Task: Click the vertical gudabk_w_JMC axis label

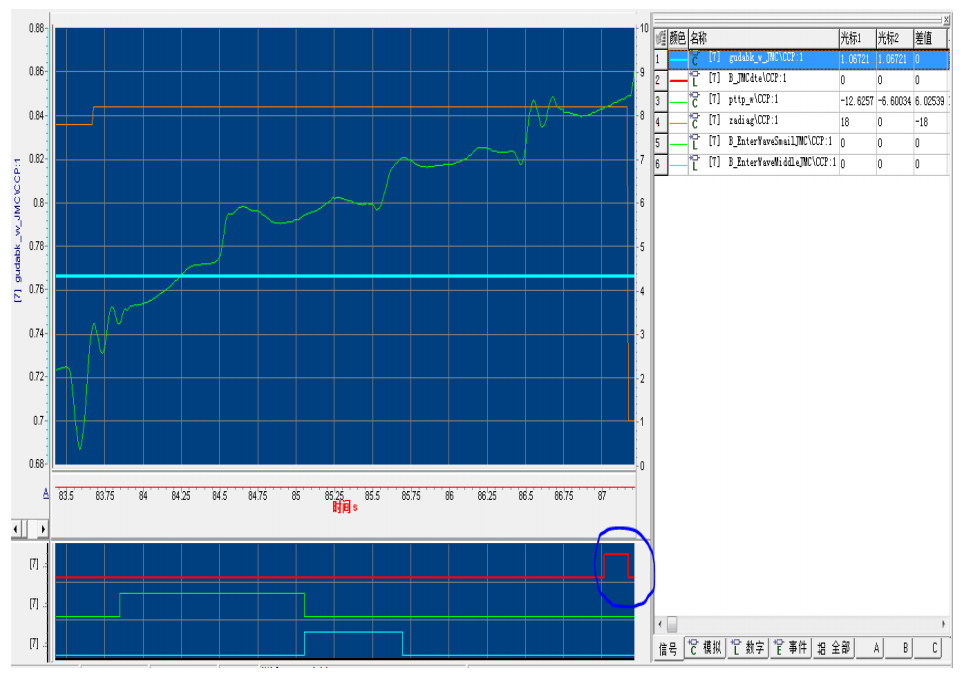Action: [x=17, y=230]
